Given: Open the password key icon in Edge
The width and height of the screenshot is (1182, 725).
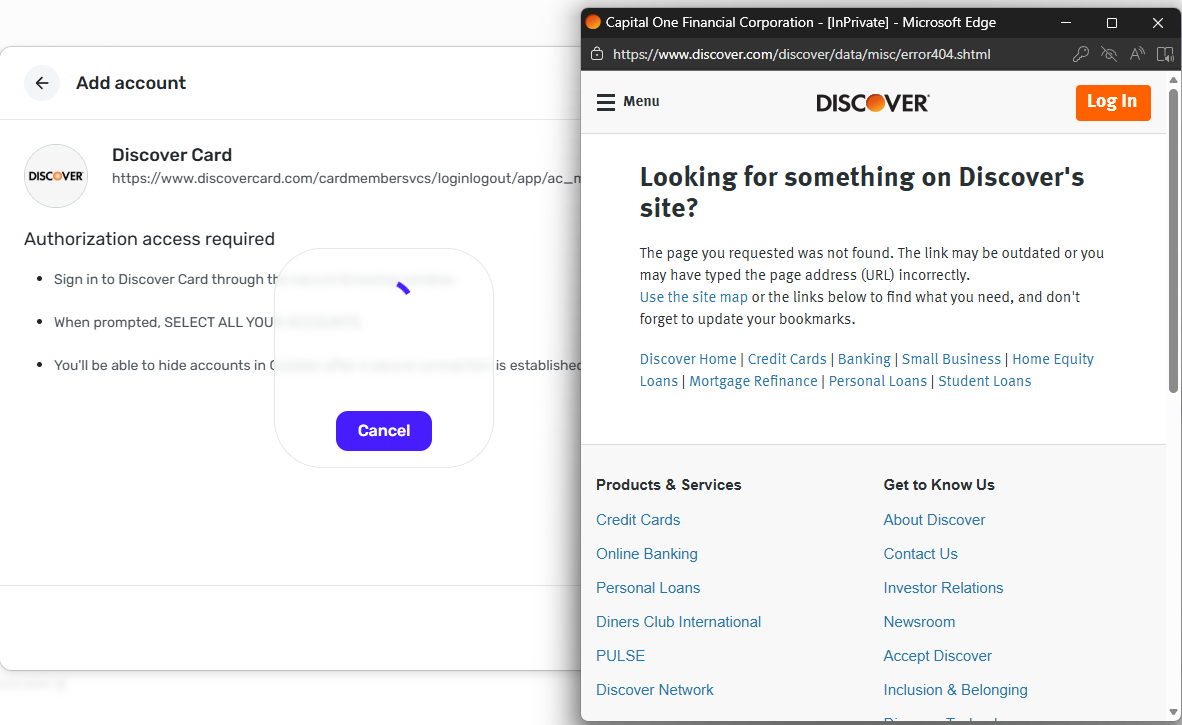Looking at the screenshot, I should [1080, 54].
